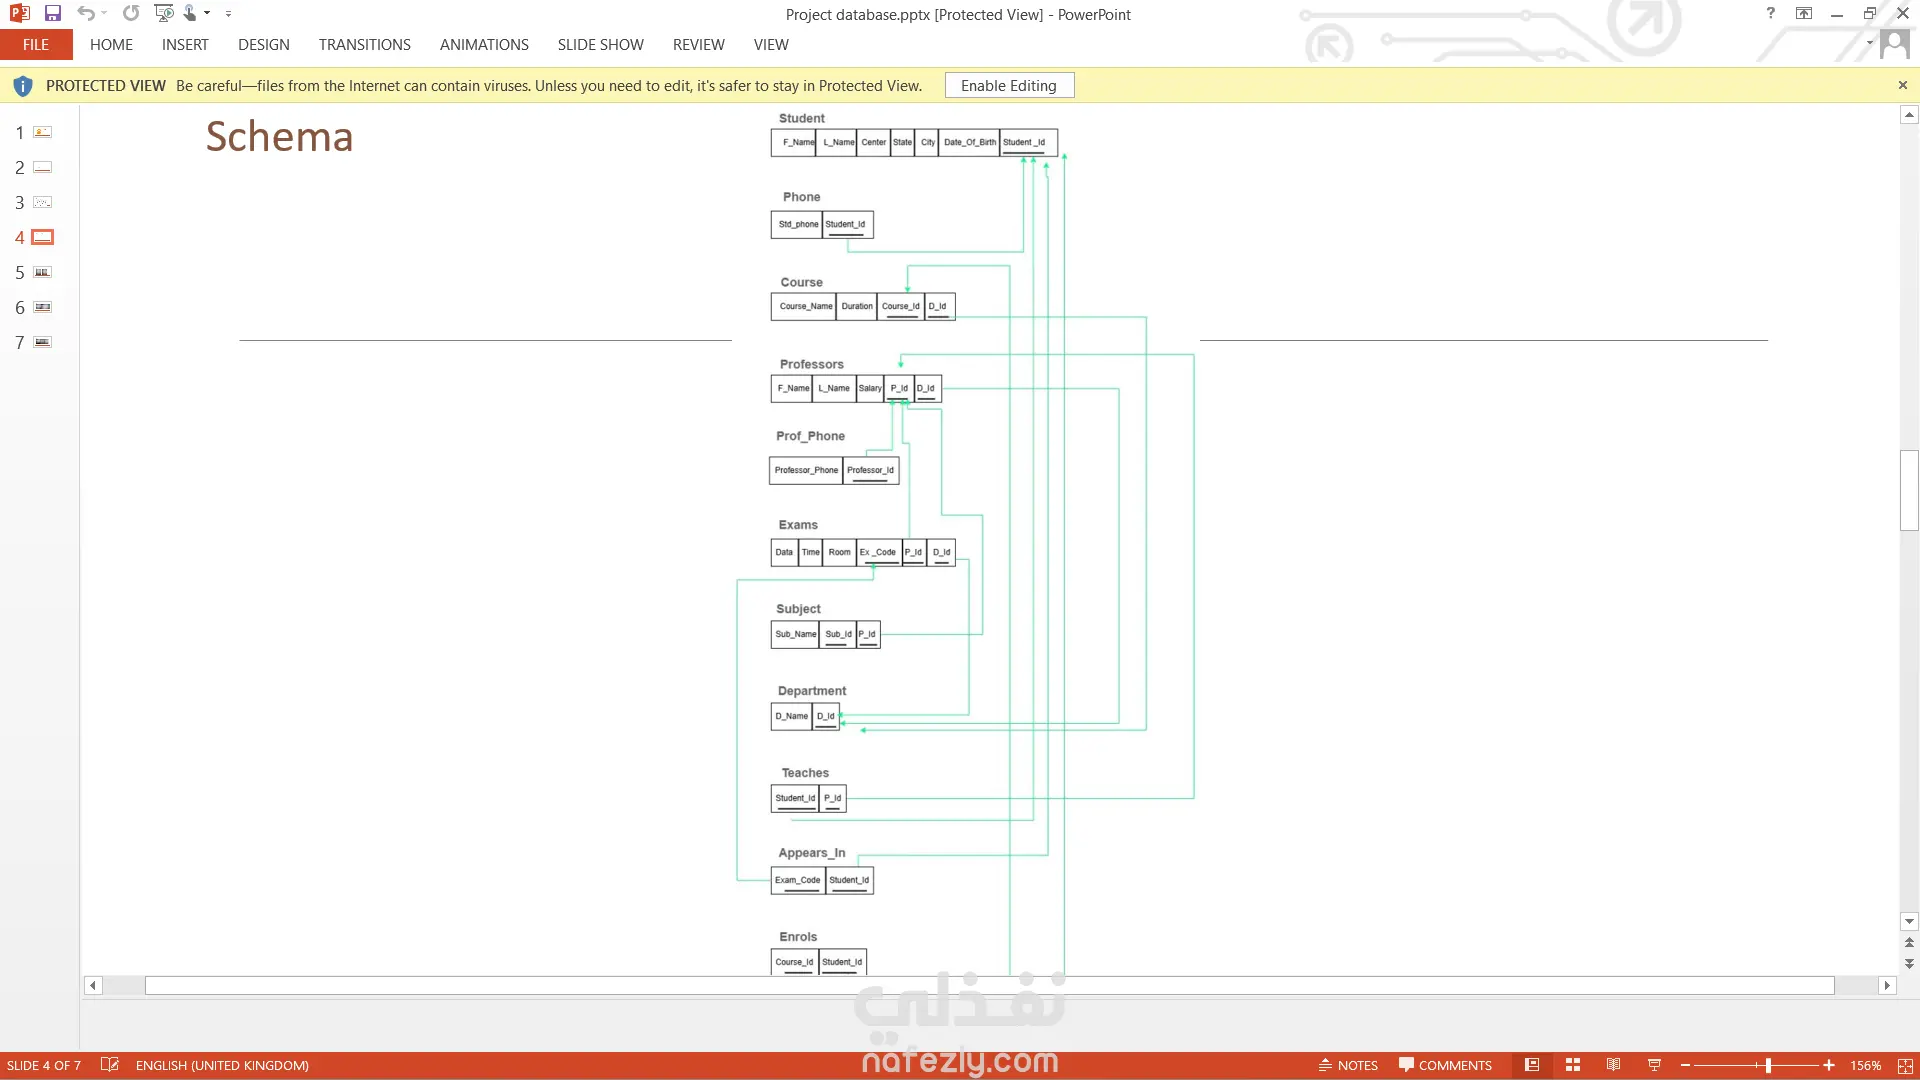Click horizontal scrollbar left arrow
The height and width of the screenshot is (1080, 1920).
pyautogui.click(x=93, y=986)
